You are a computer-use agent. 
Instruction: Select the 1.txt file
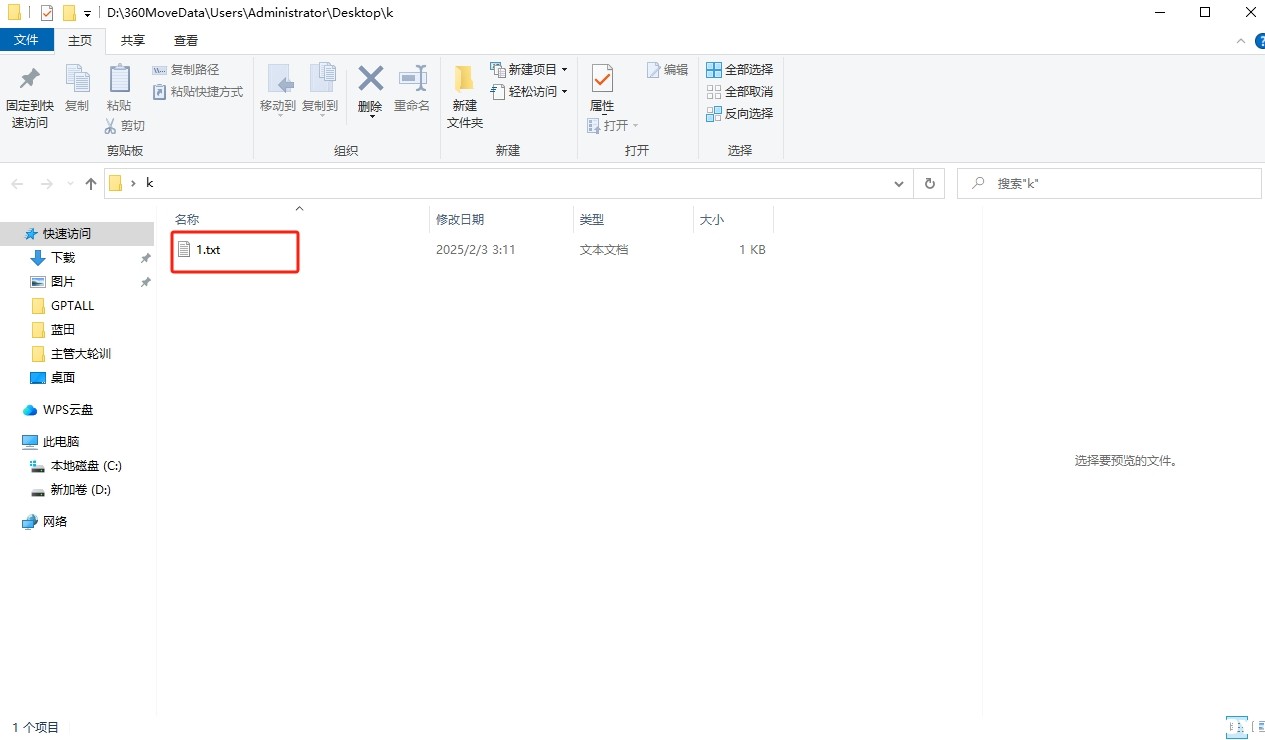pyautogui.click(x=208, y=250)
